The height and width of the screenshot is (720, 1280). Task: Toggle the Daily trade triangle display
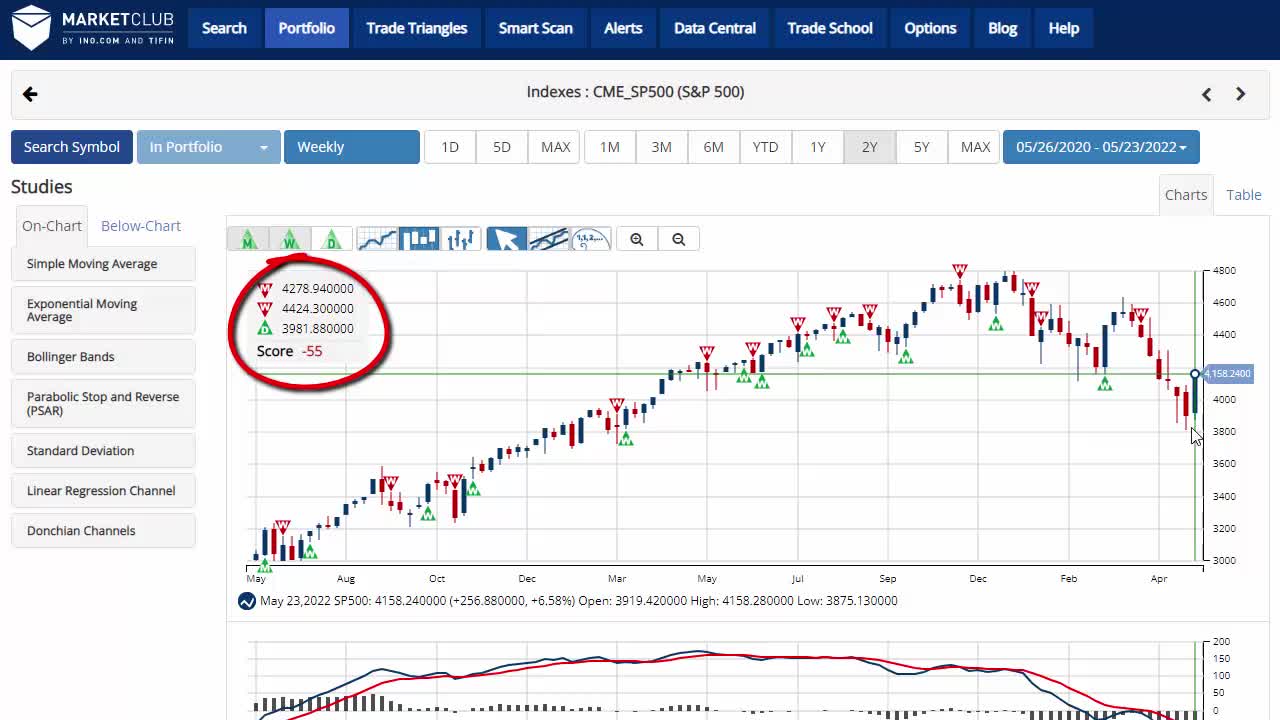[332, 239]
